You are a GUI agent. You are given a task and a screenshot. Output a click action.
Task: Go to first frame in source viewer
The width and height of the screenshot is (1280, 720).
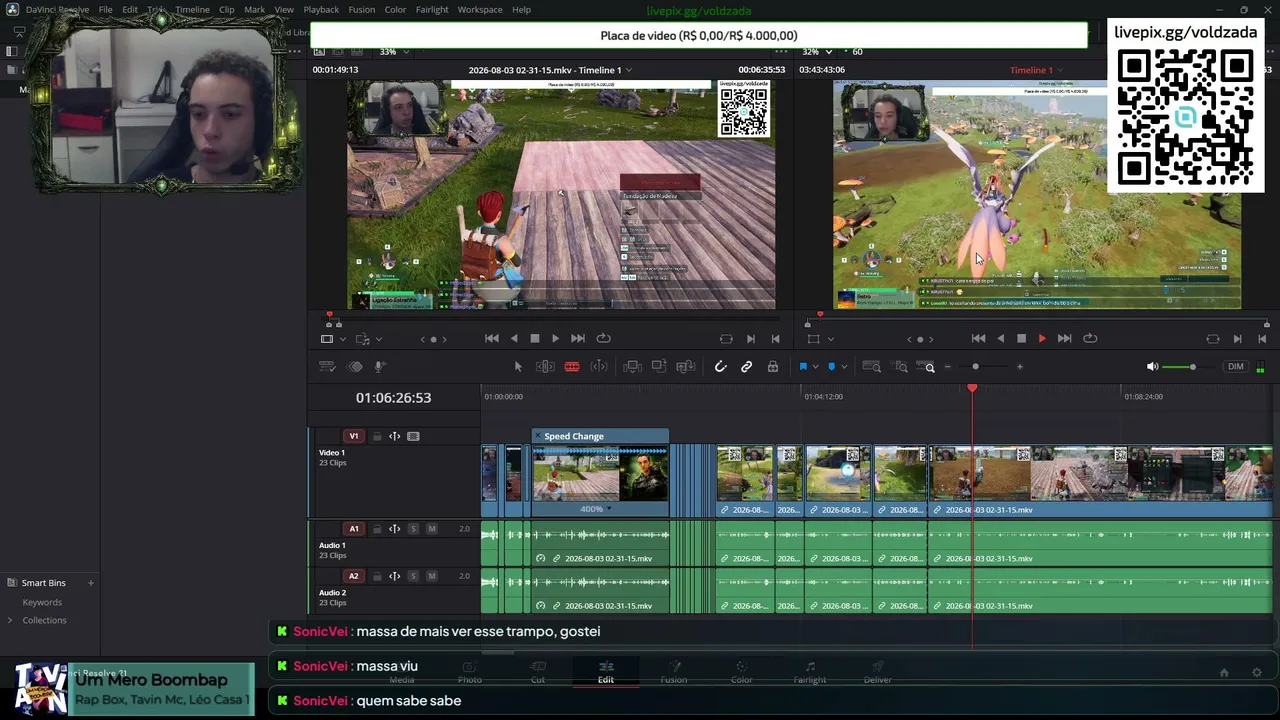click(x=491, y=339)
